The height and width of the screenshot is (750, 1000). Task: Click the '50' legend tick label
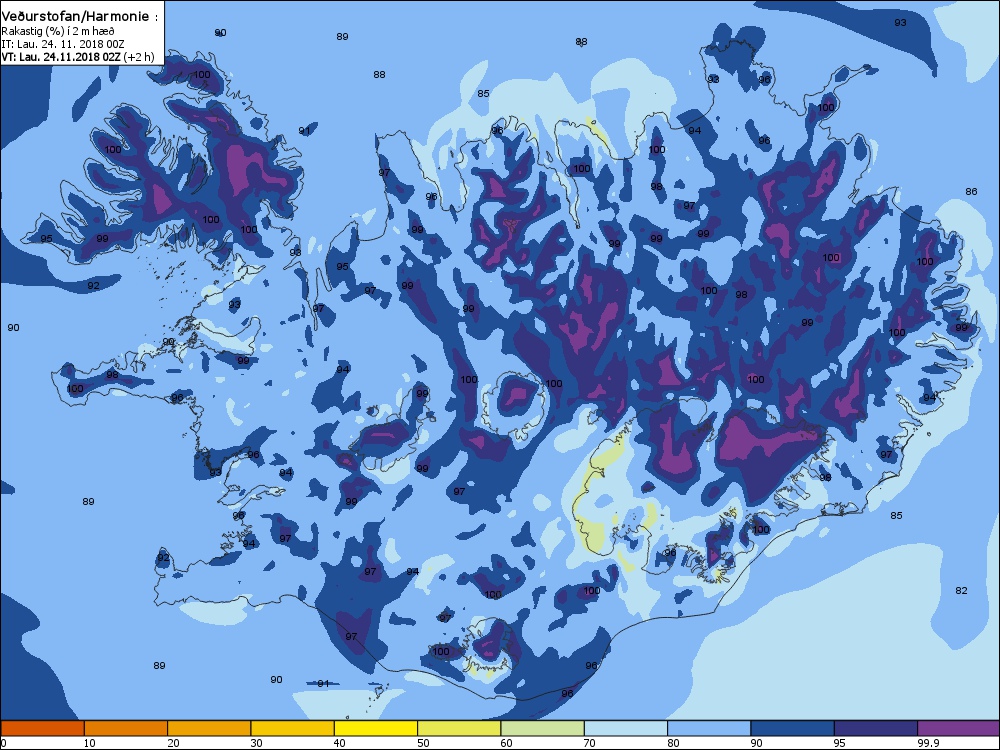(x=423, y=743)
